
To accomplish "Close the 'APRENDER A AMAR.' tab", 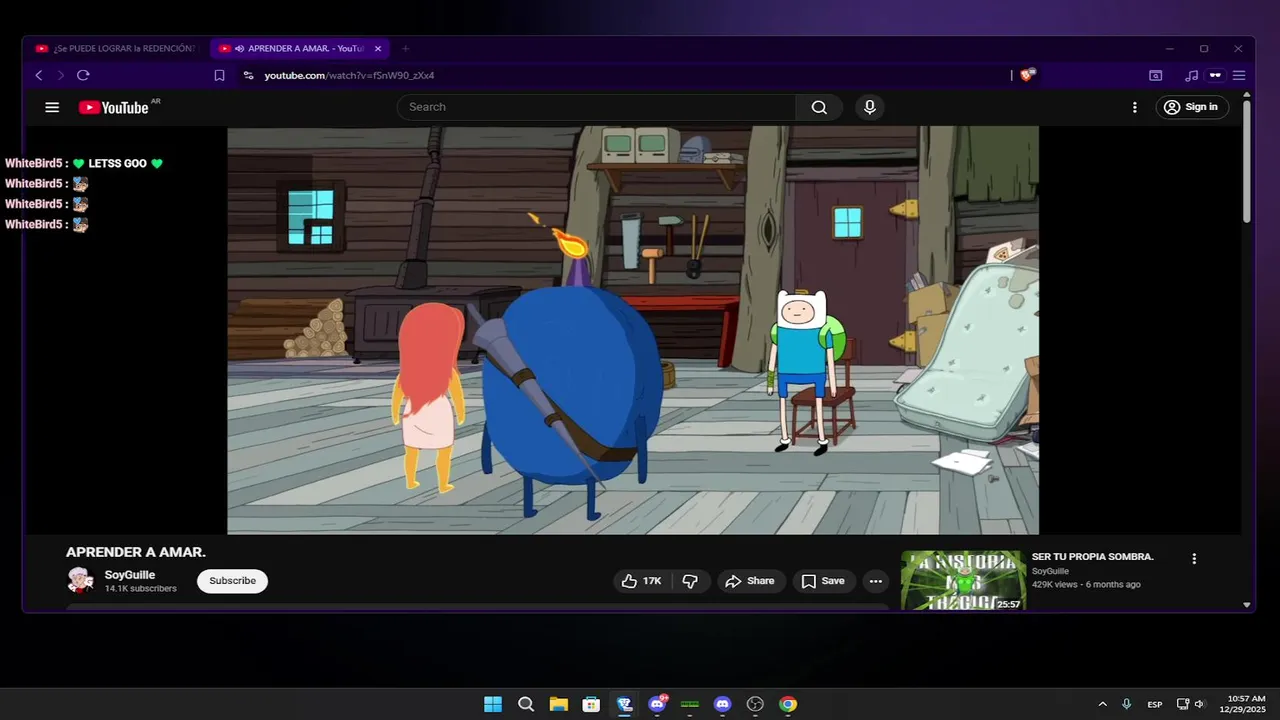I will click(x=378, y=48).
